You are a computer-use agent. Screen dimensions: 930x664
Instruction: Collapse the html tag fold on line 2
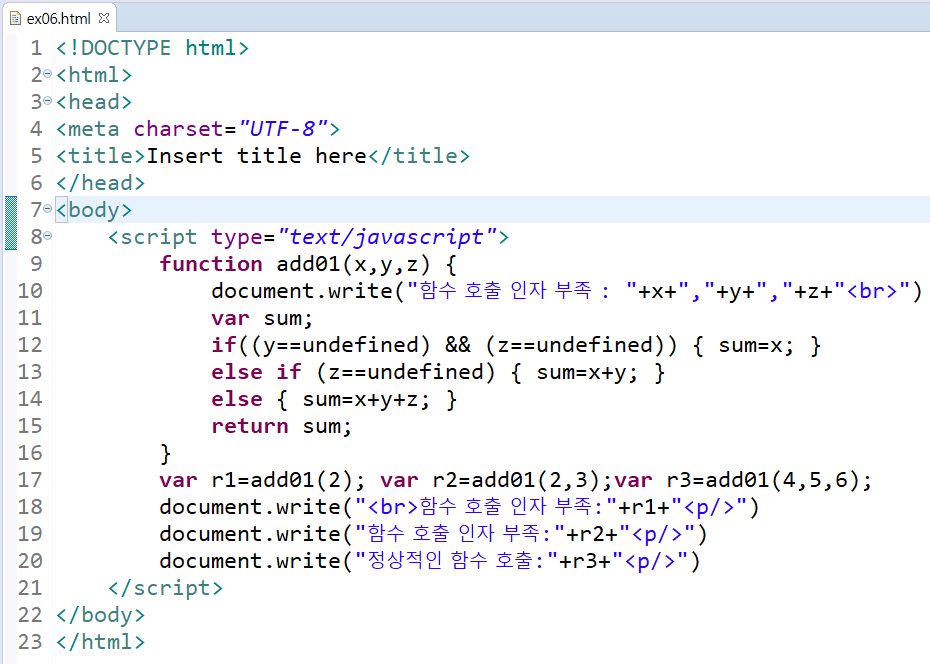coord(47,74)
